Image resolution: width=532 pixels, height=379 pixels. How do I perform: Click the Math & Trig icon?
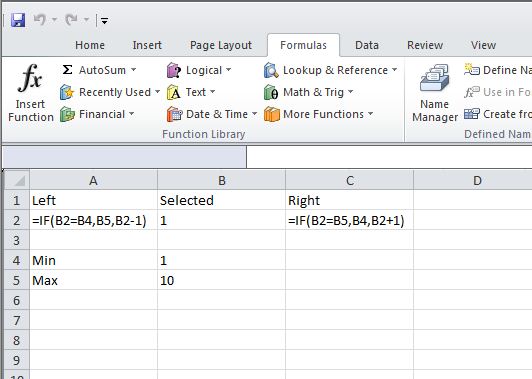pyautogui.click(x=271, y=92)
